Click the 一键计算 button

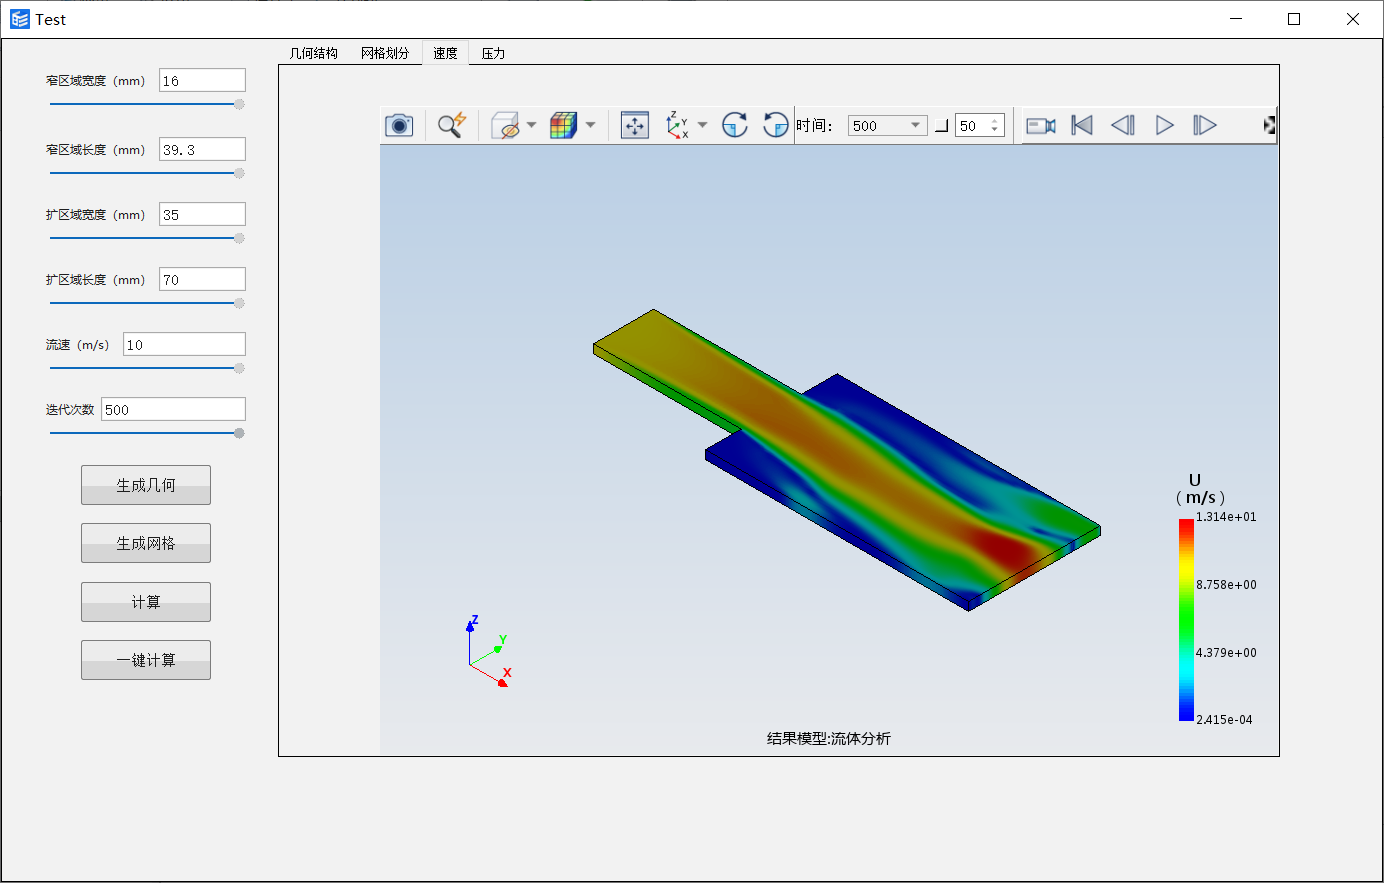tap(146, 660)
